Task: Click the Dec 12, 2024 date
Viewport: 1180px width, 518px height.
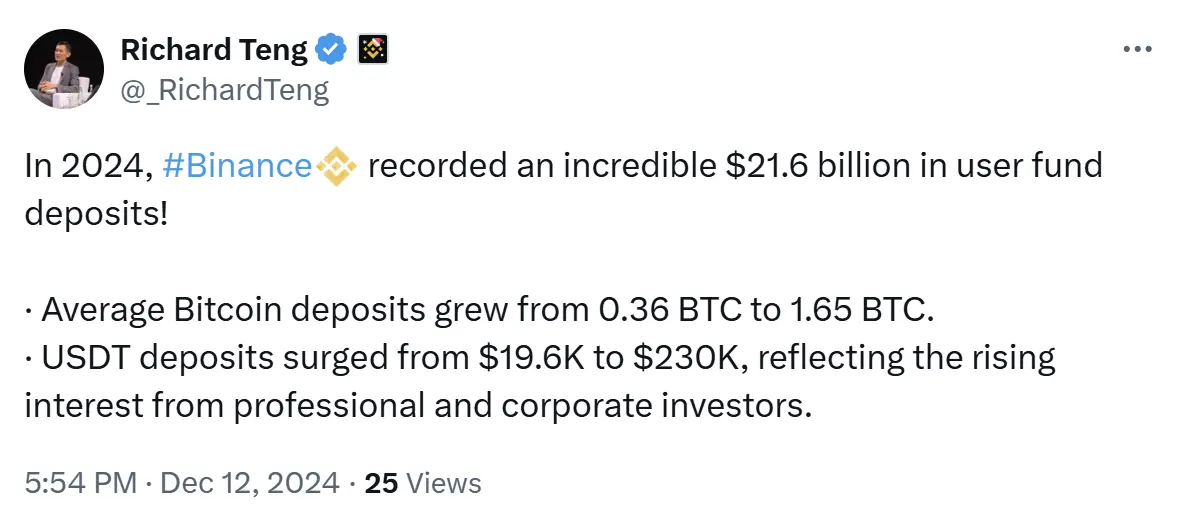Action: 250,484
